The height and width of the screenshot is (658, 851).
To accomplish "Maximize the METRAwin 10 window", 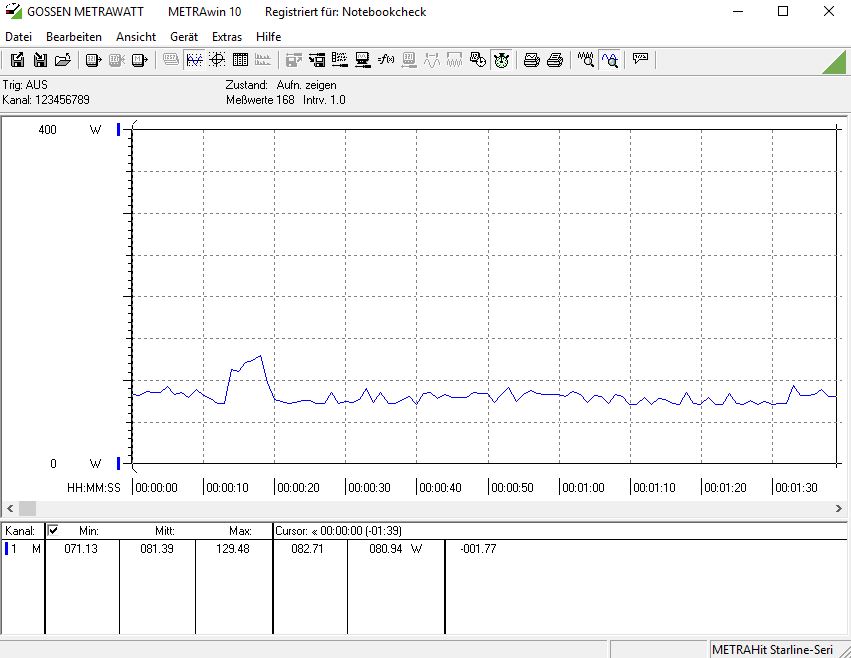I will coord(783,11).
